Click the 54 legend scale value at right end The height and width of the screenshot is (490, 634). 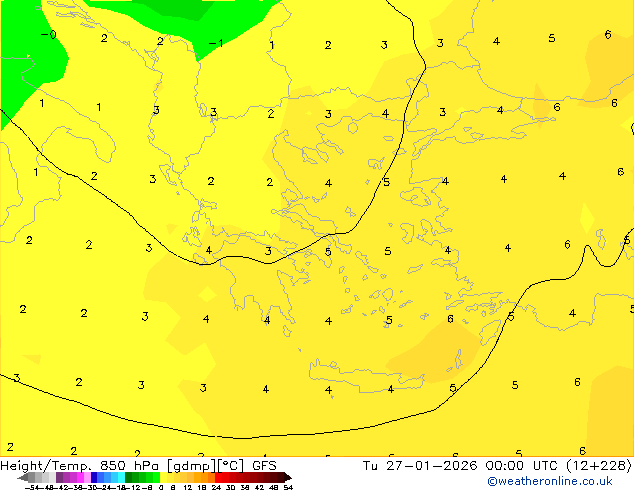click(288, 488)
